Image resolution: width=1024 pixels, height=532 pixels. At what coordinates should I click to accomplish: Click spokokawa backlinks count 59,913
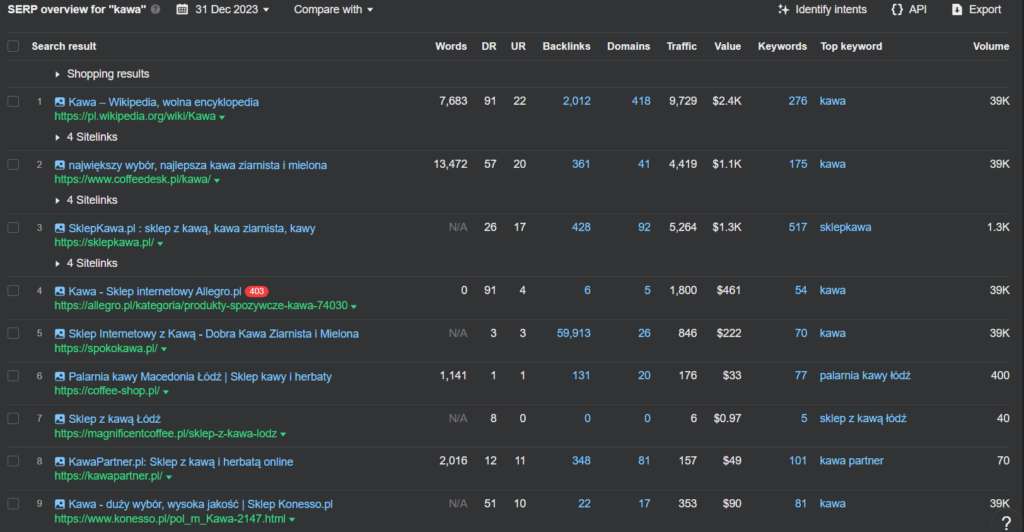click(x=573, y=334)
